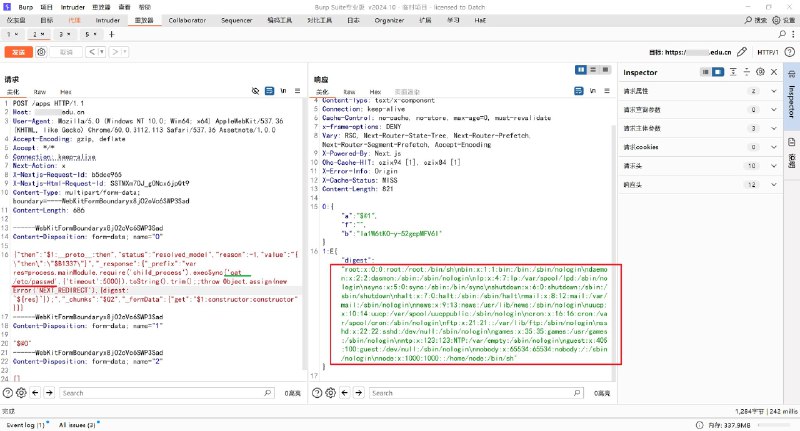
Task: Open Inspector settings gear icon
Action: tap(761, 72)
